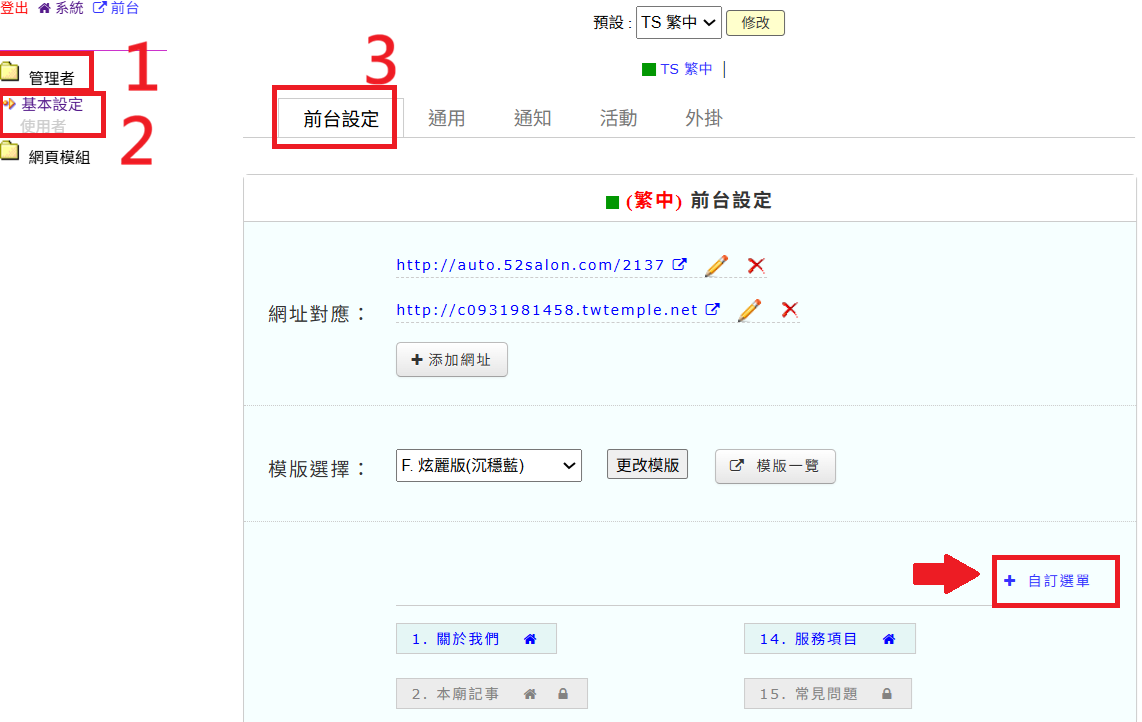
Task: Click pencil edit icon for twtemple.net URL
Action: tap(748, 311)
